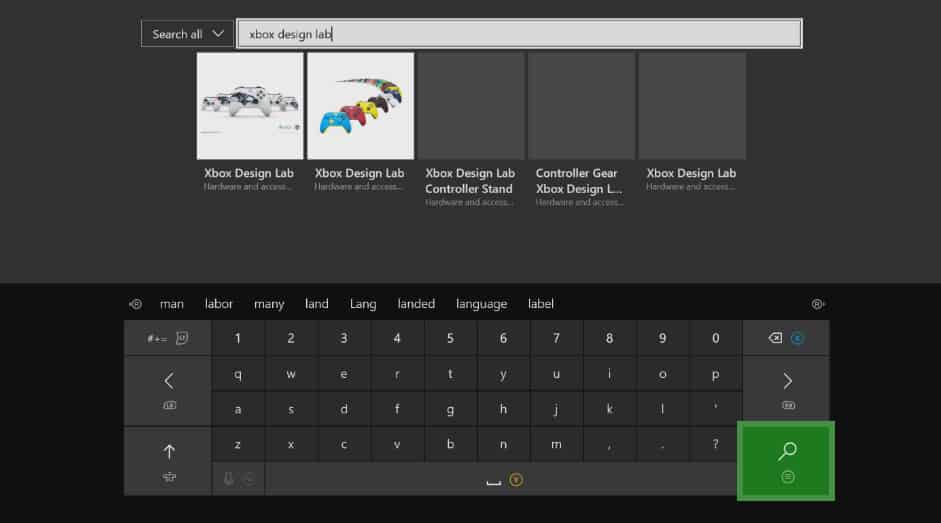Tap the letter v key
Viewport: 941px width, 523px height.
397,444
